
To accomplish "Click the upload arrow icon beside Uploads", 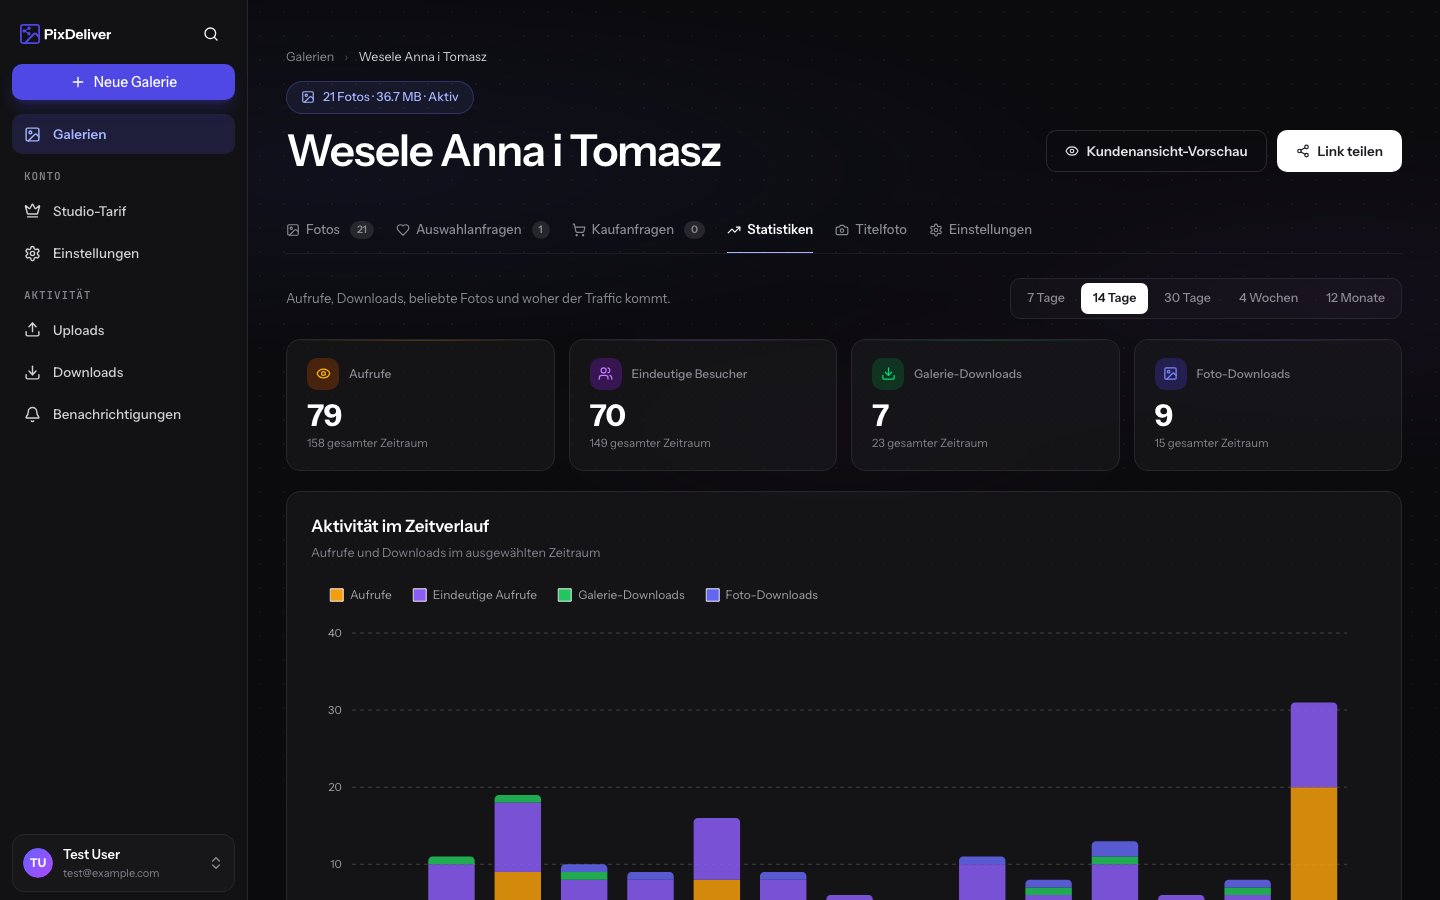I will point(33,330).
